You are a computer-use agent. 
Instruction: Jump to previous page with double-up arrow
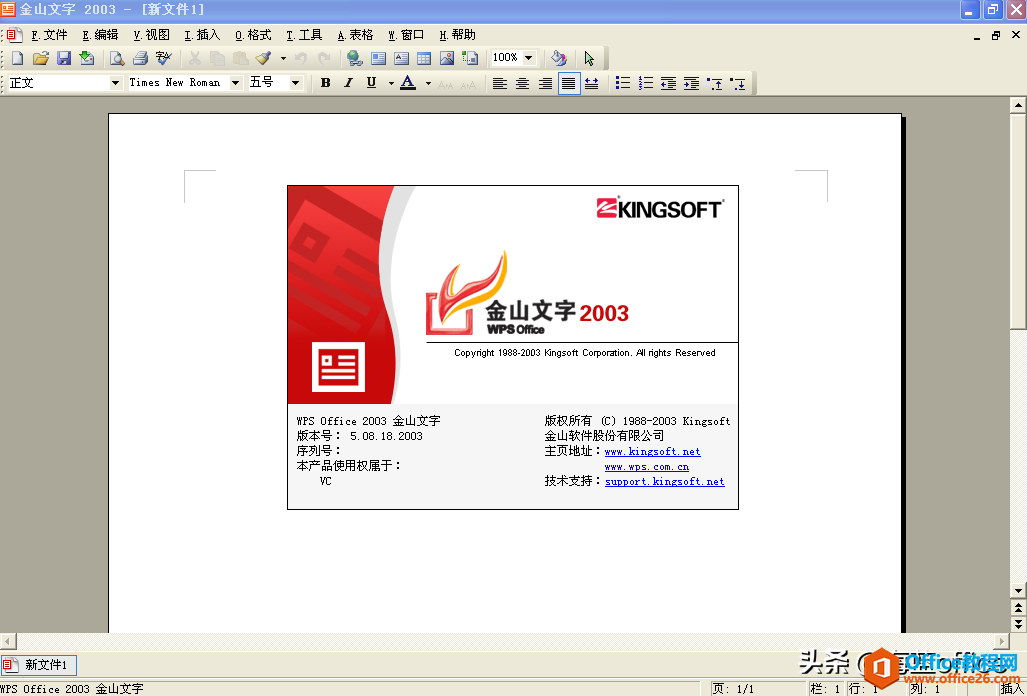(x=1018, y=607)
